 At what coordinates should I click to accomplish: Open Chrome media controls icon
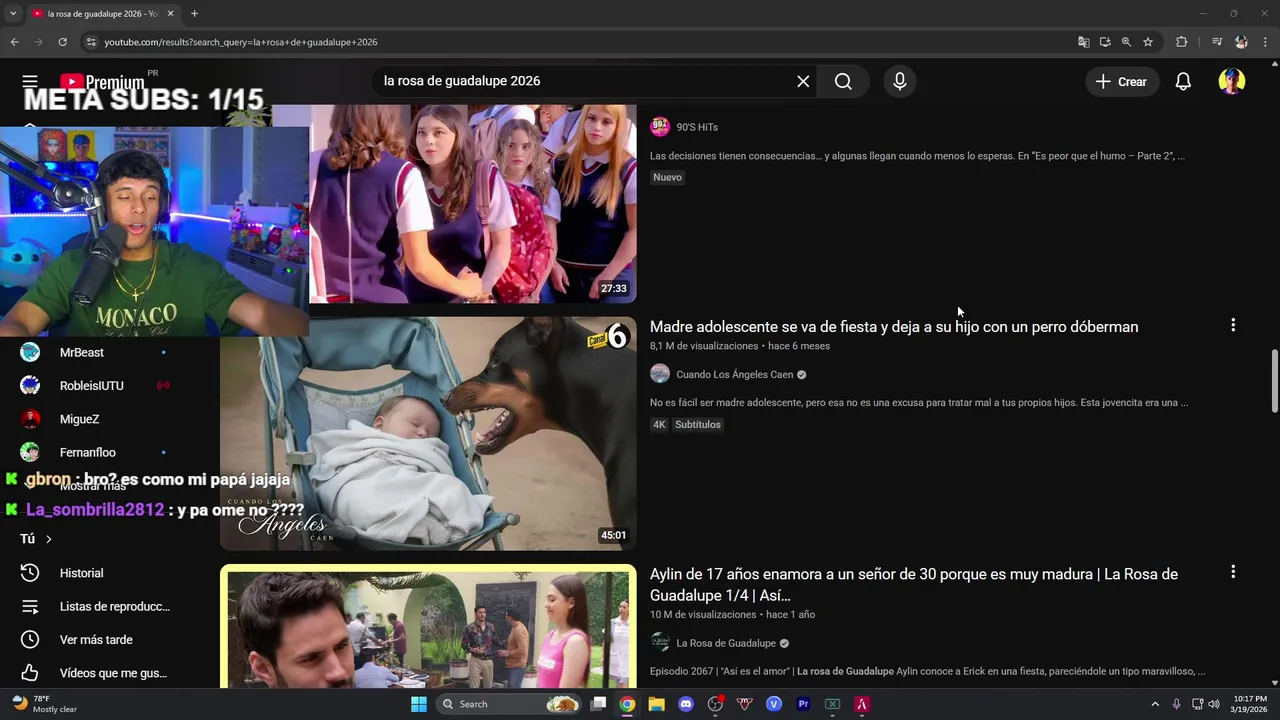click(1216, 42)
